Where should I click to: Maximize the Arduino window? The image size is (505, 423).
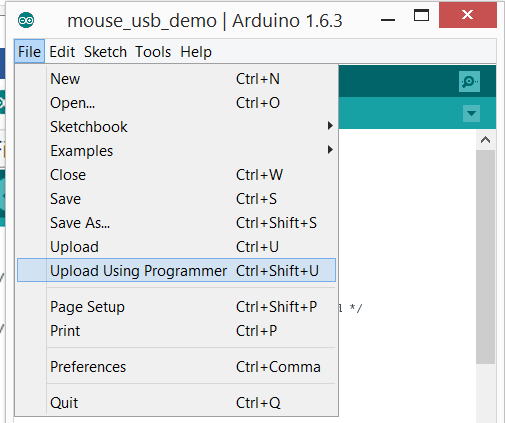[x=421, y=15]
